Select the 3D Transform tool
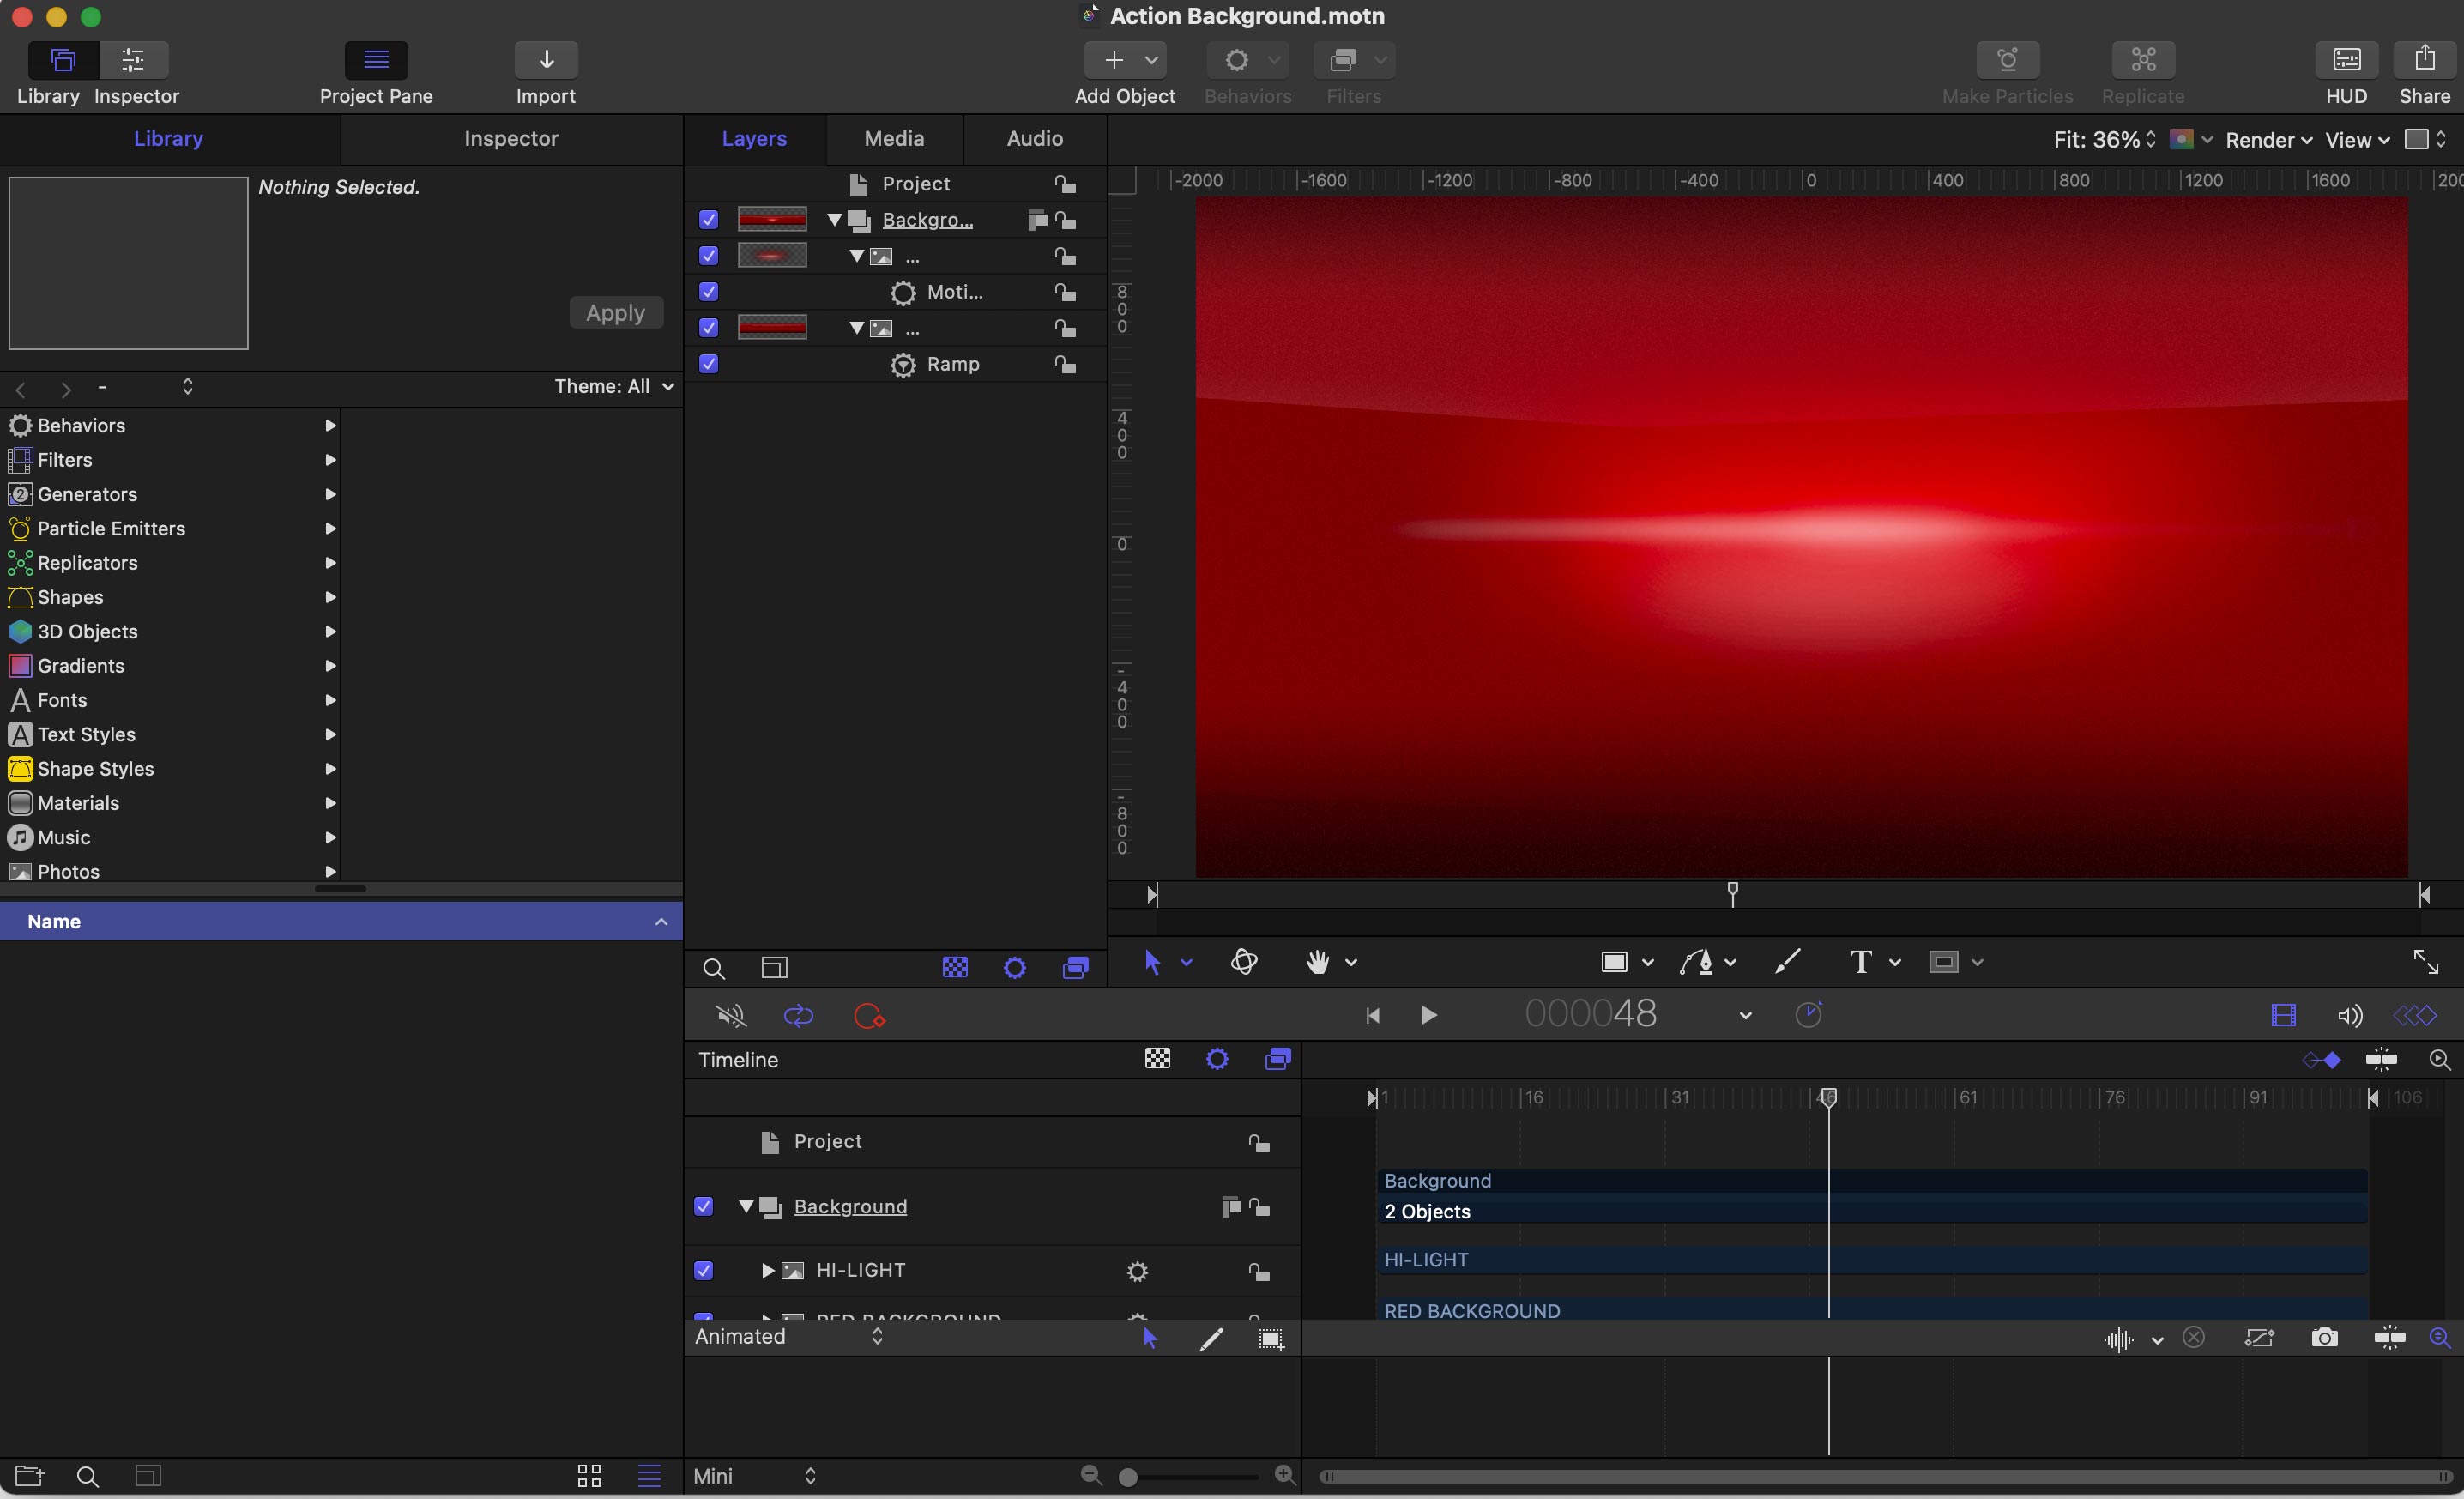The image size is (2464, 1499). (x=1244, y=962)
